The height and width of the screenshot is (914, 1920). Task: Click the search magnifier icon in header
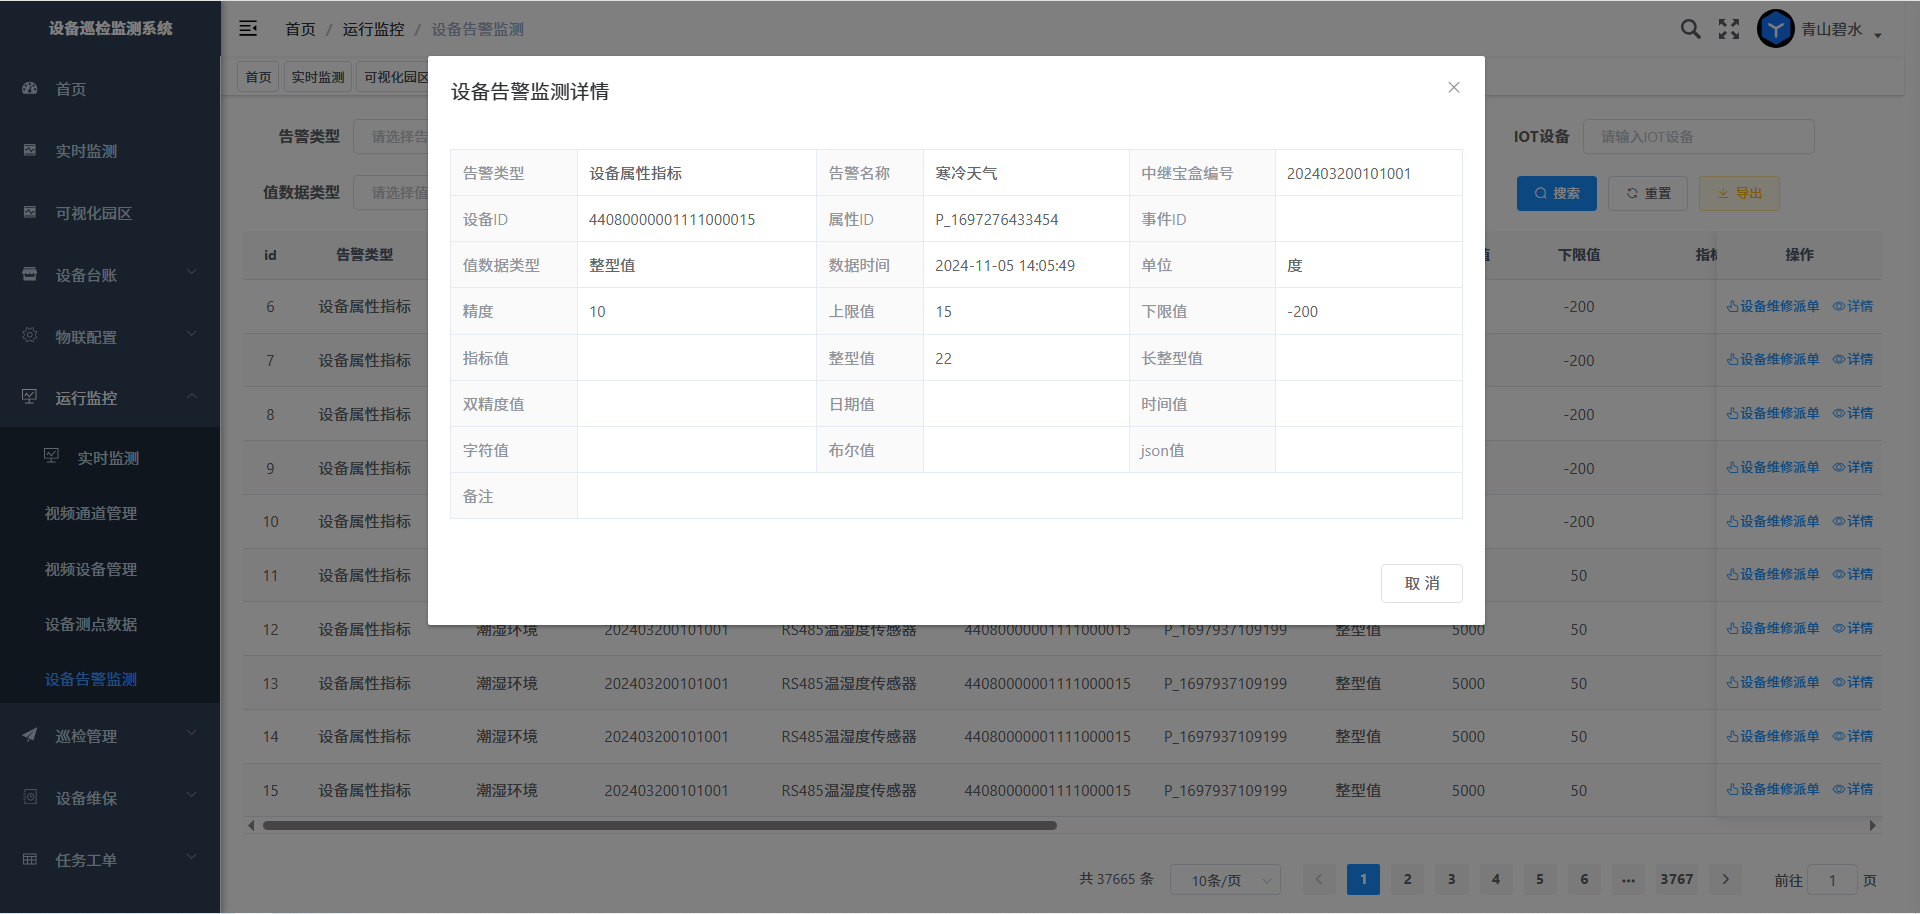coord(1690,29)
